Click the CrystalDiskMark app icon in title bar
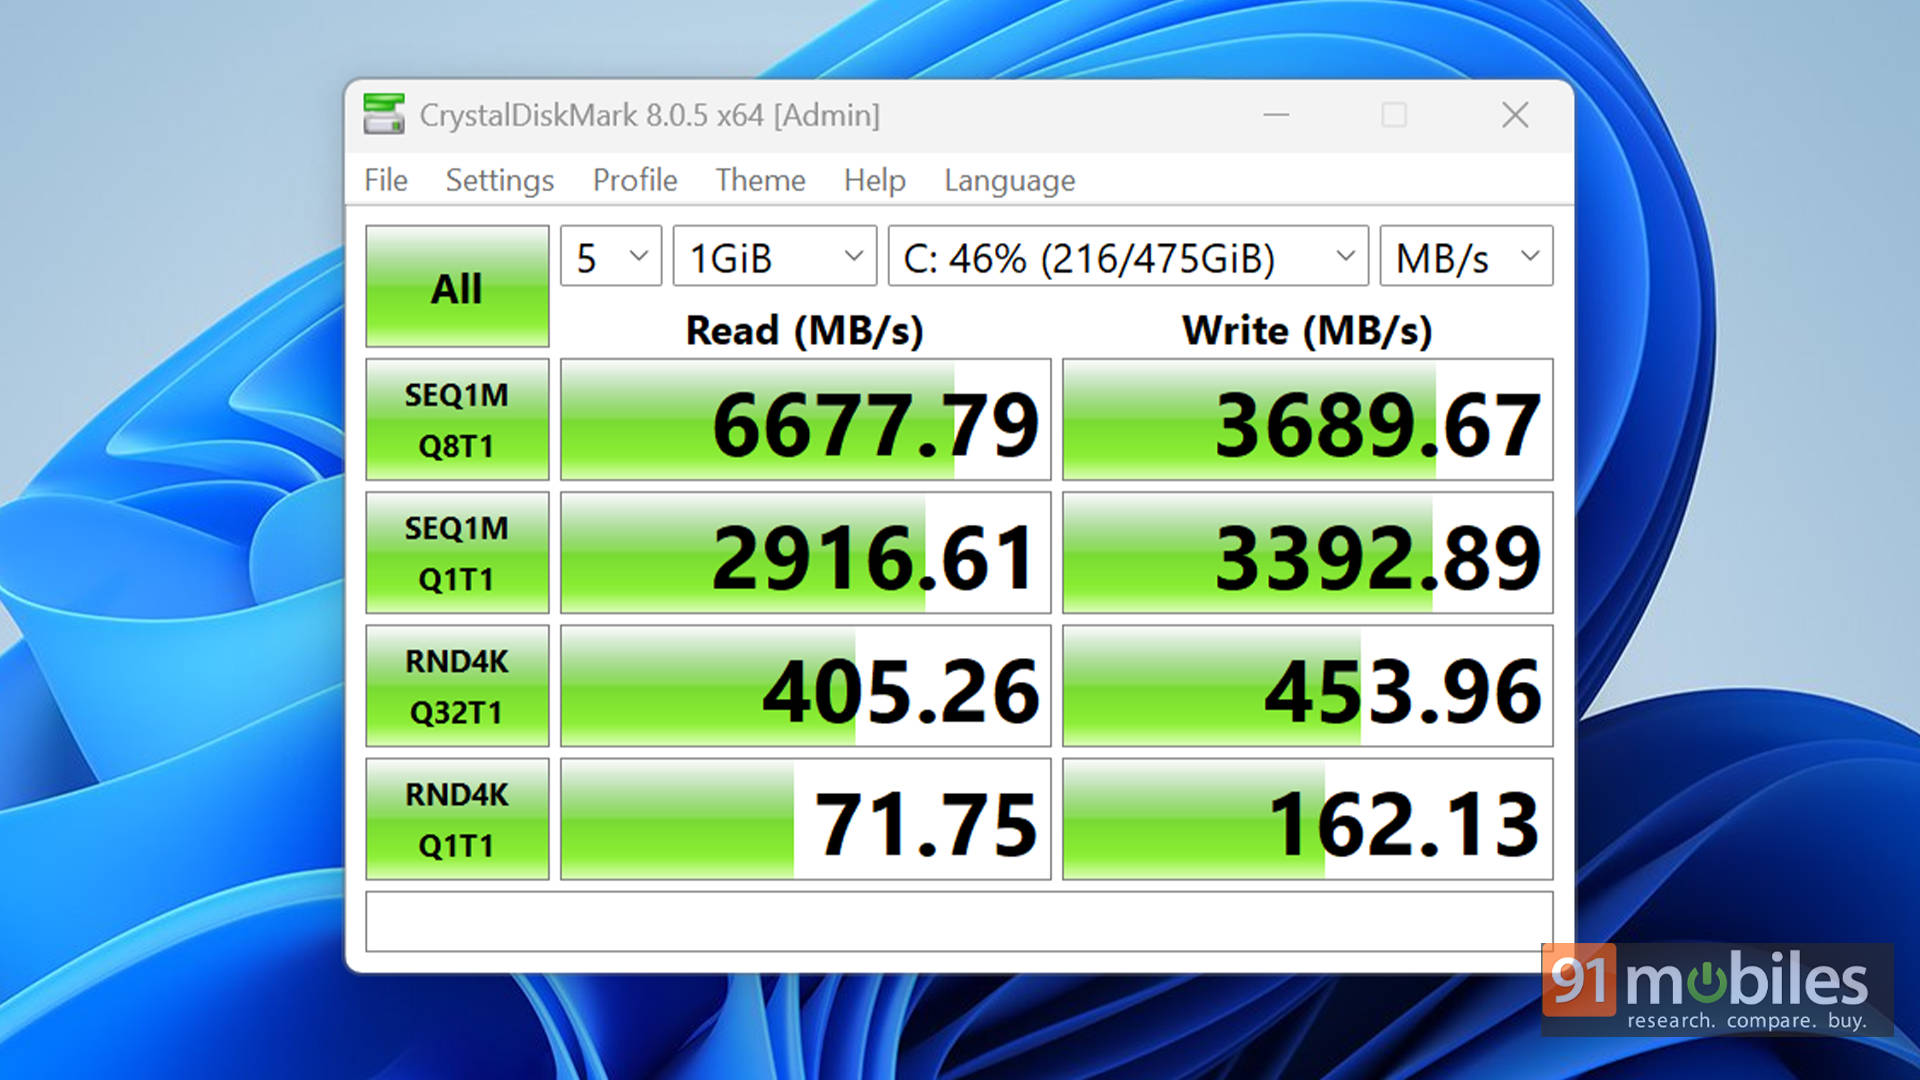The image size is (1920, 1080). point(384,115)
